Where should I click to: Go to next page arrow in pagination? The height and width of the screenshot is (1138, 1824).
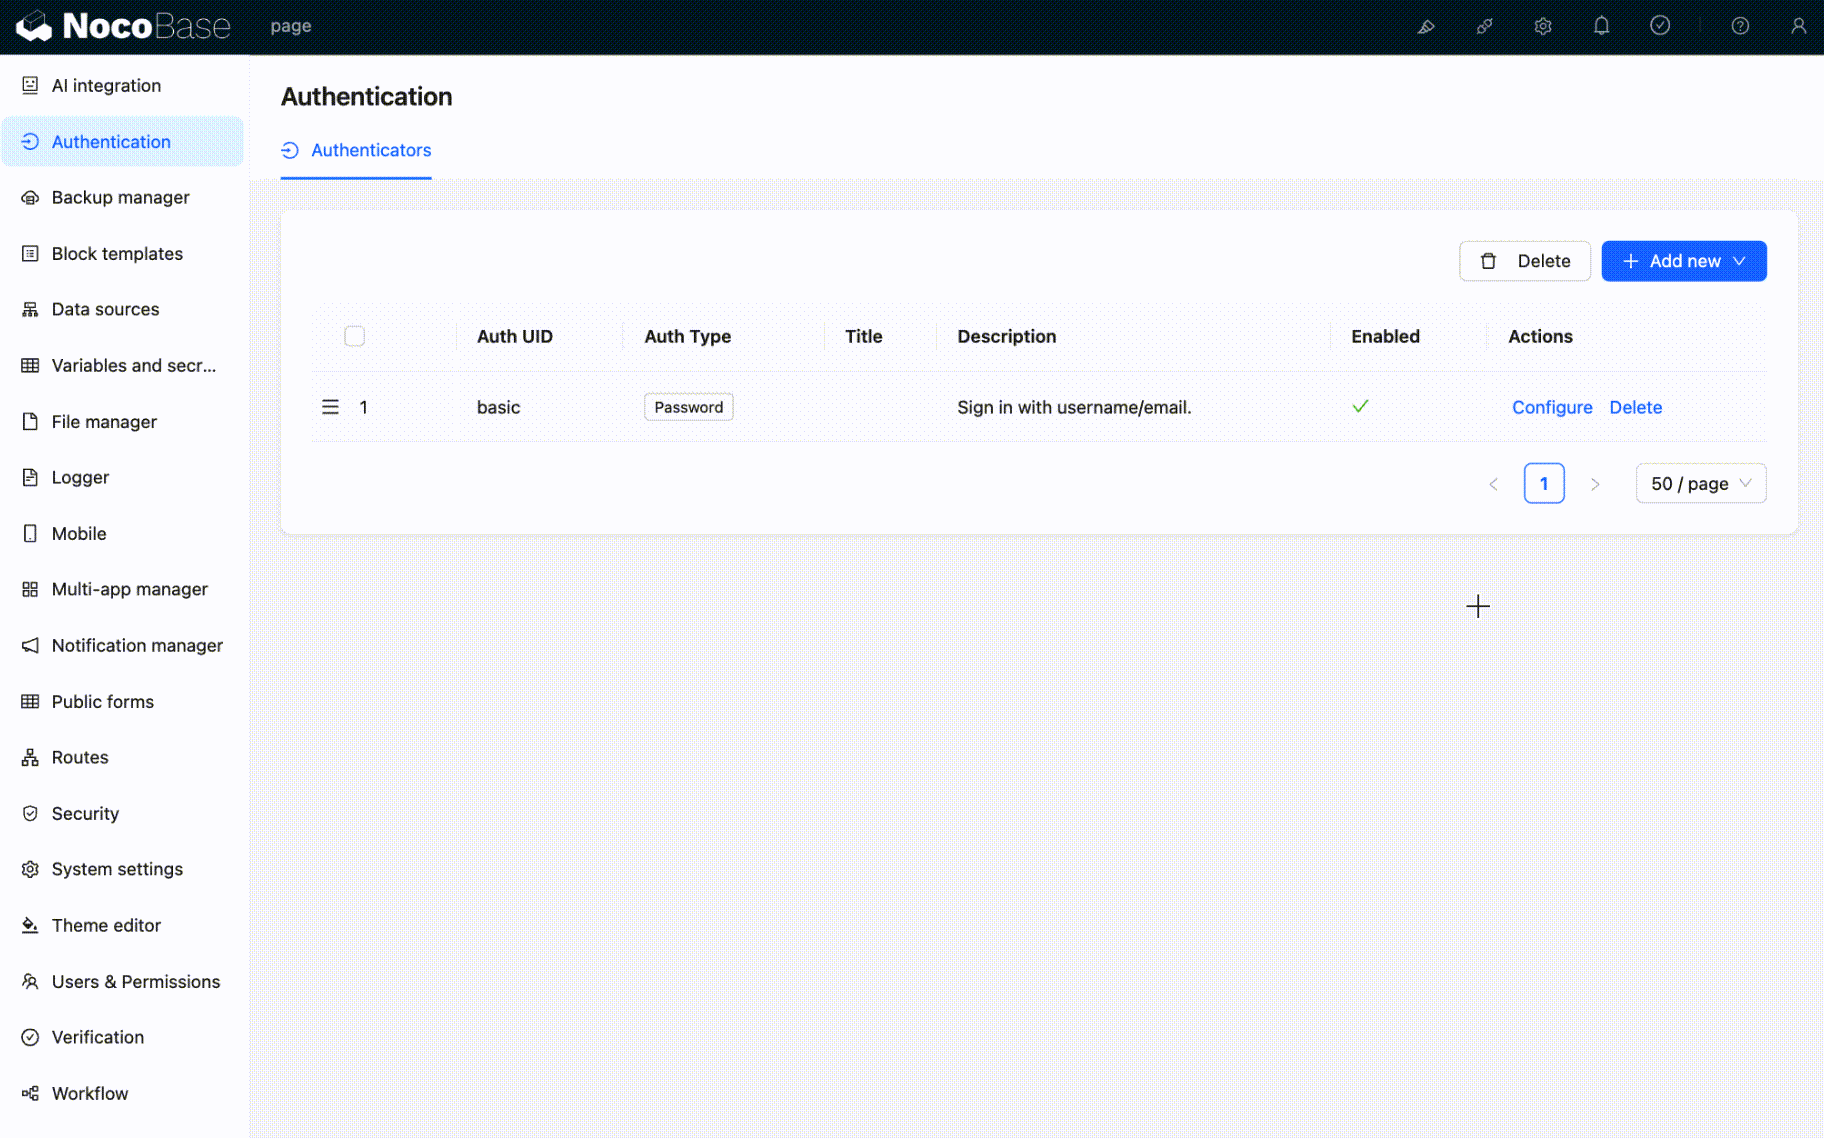(1595, 484)
